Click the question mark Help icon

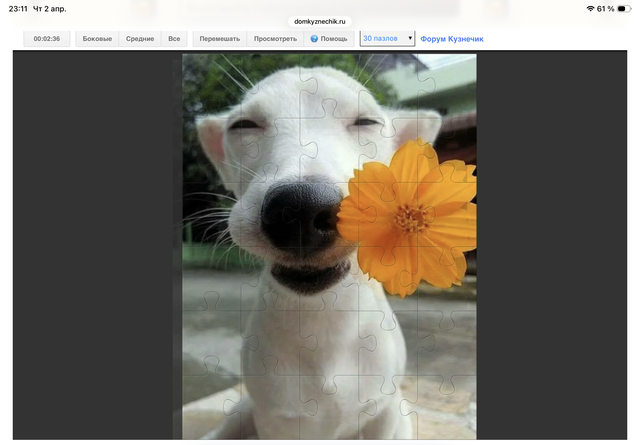pyautogui.click(x=314, y=39)
